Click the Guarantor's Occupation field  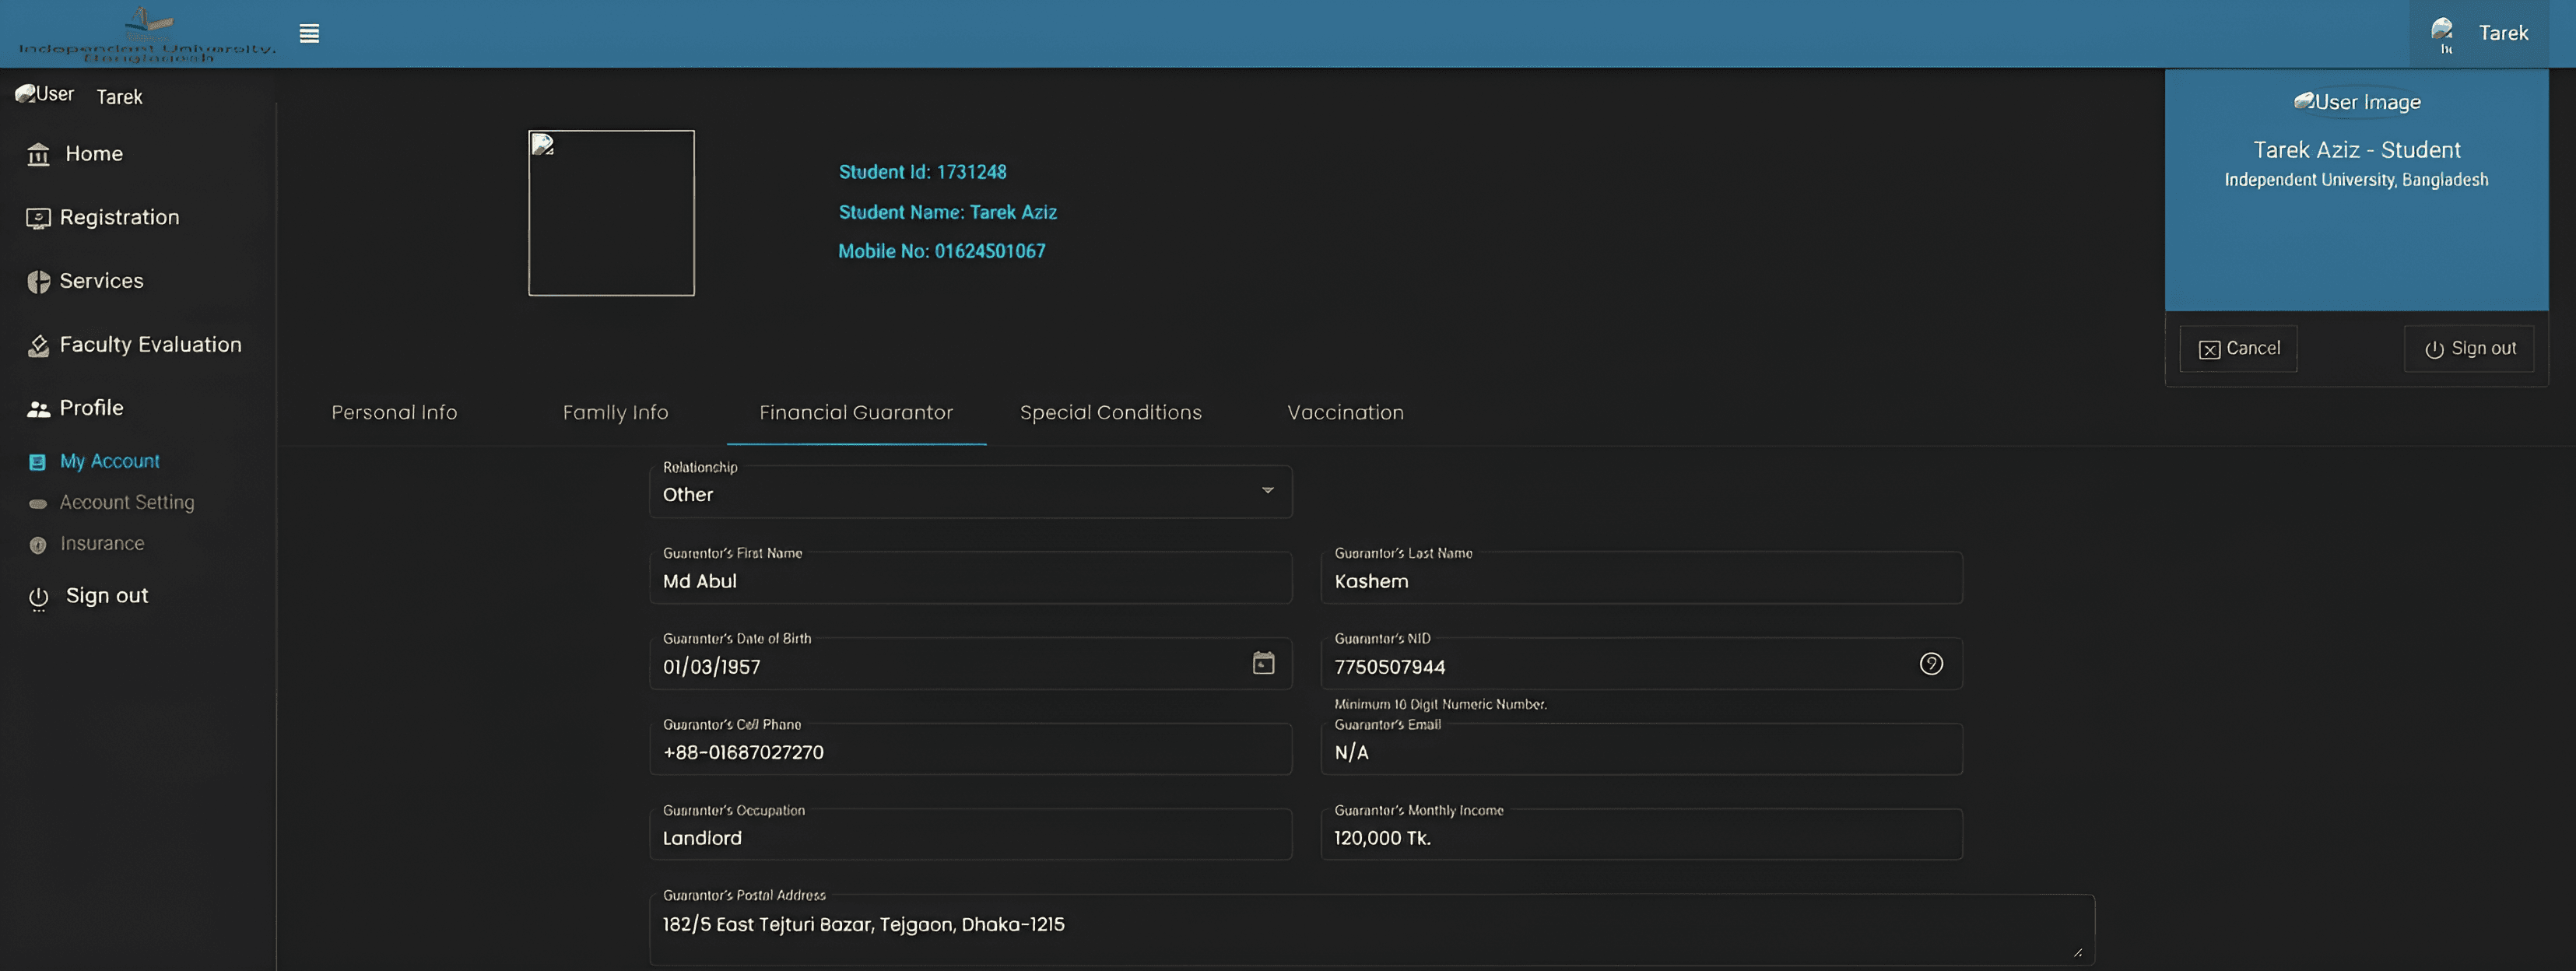970,834
